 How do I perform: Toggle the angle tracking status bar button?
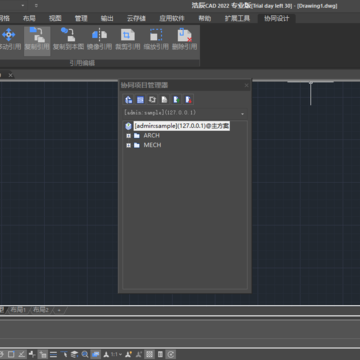[x=22, y=354]
